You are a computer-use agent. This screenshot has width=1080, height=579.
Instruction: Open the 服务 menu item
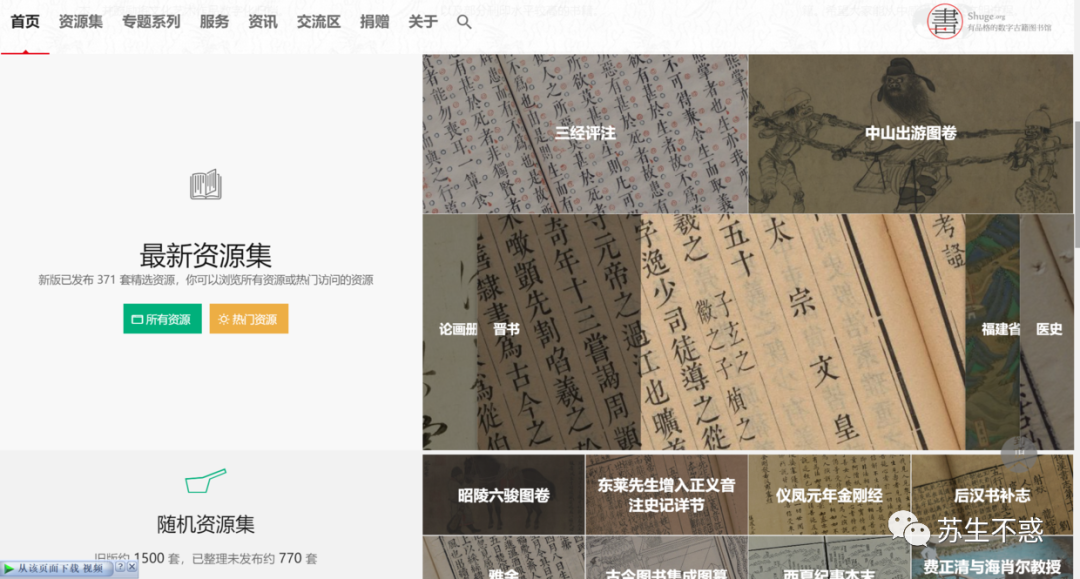point(214,22)
